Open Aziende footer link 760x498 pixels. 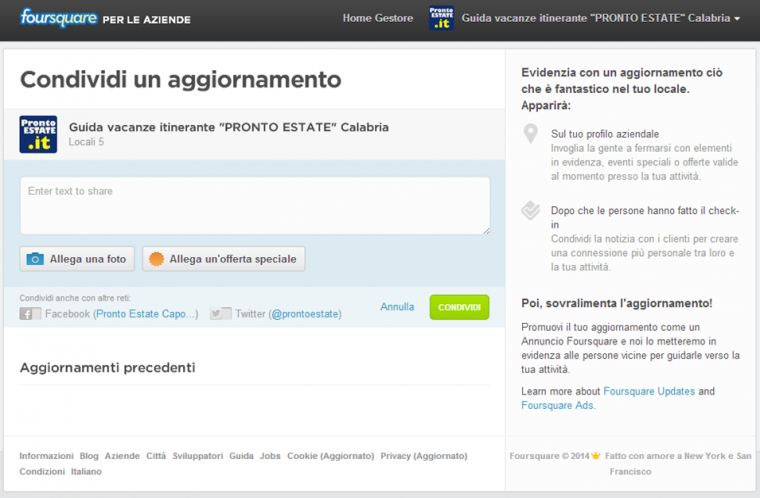122,456
